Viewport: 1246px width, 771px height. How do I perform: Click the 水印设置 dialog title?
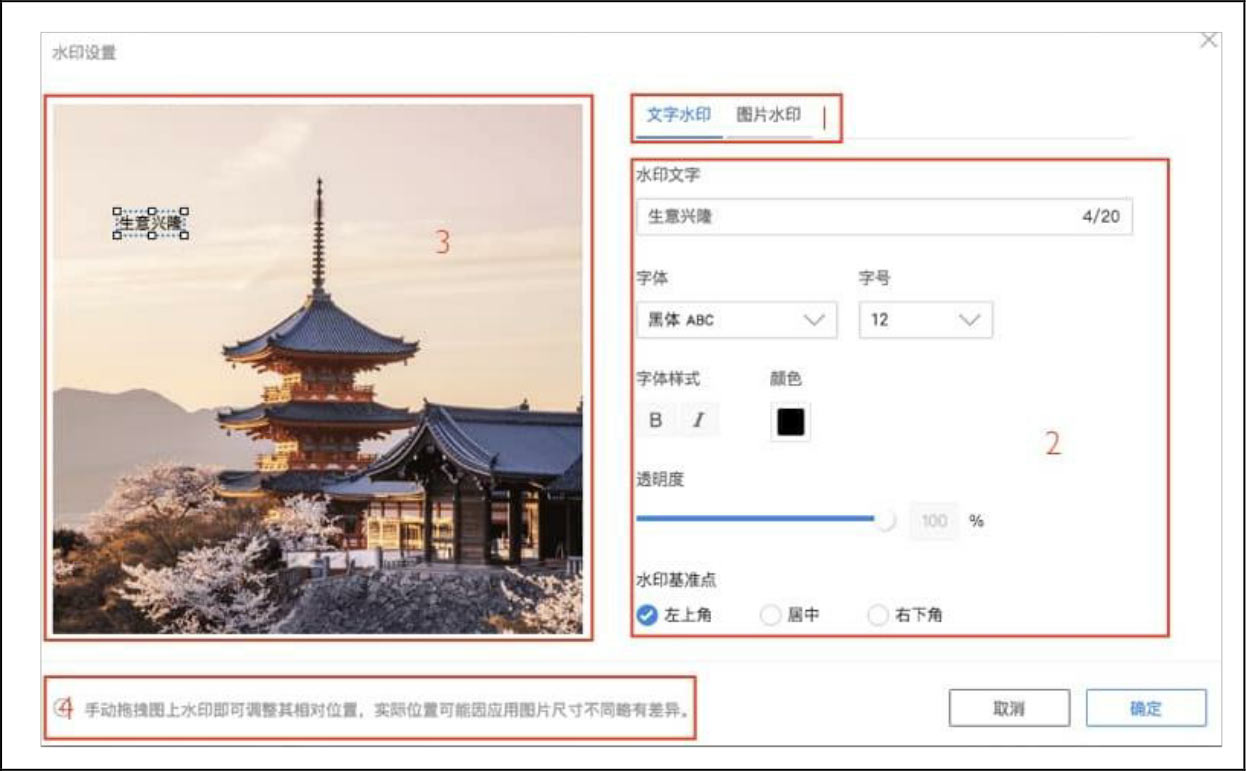[84, 53]
